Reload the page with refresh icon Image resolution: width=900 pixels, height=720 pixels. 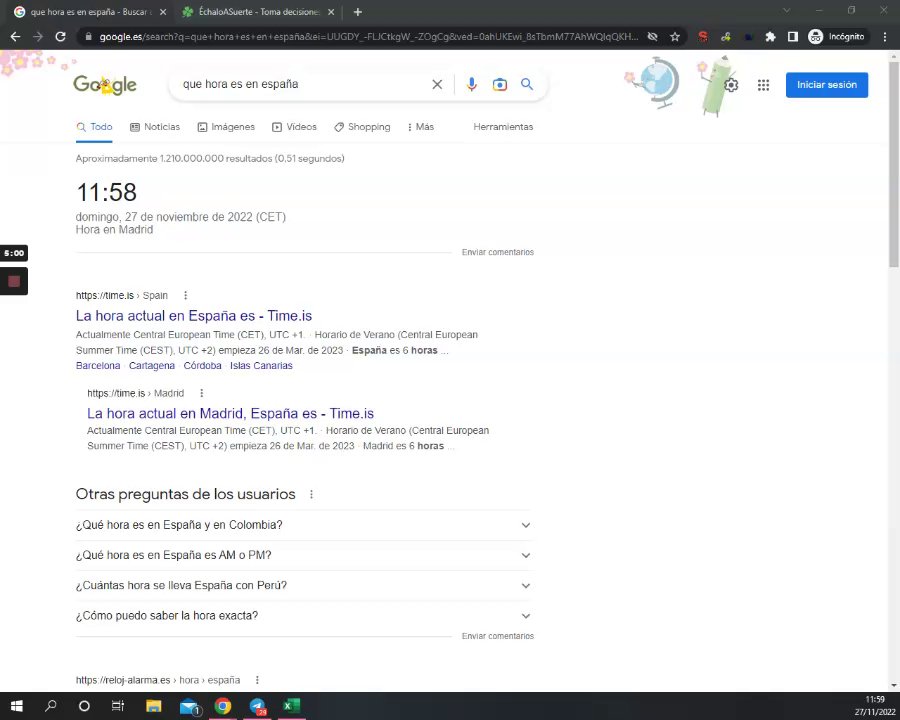click(60, 37)
